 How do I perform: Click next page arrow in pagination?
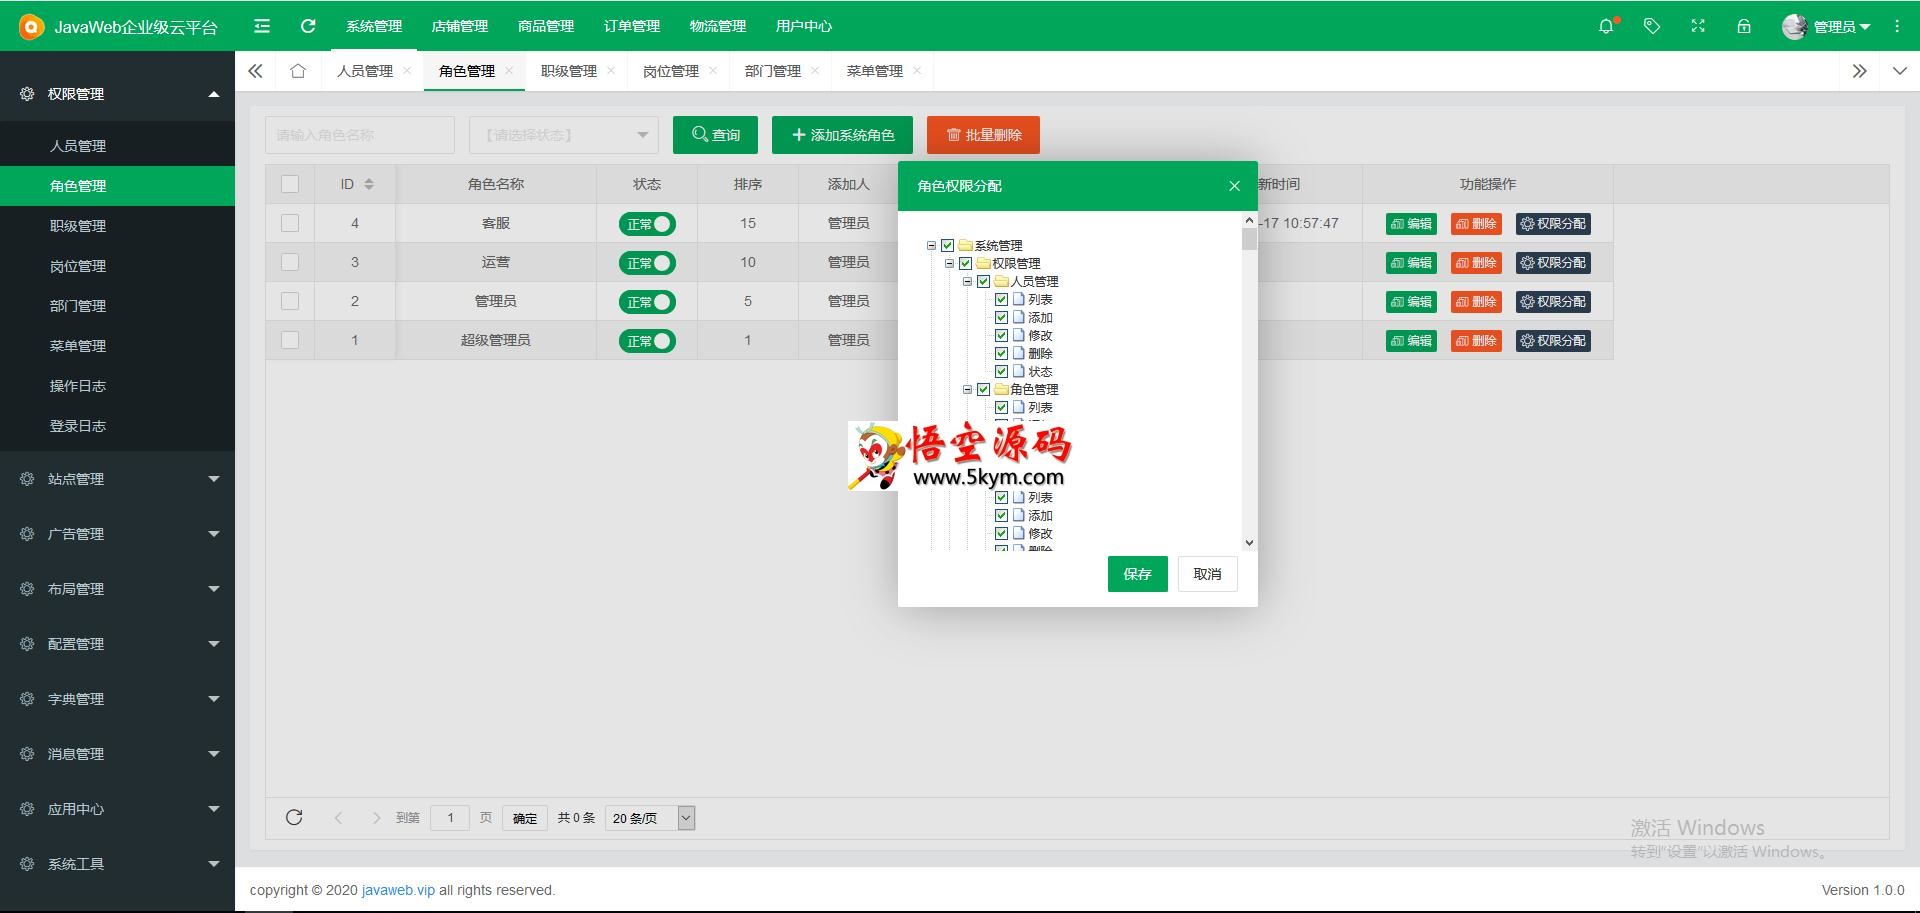pos(376,818)
